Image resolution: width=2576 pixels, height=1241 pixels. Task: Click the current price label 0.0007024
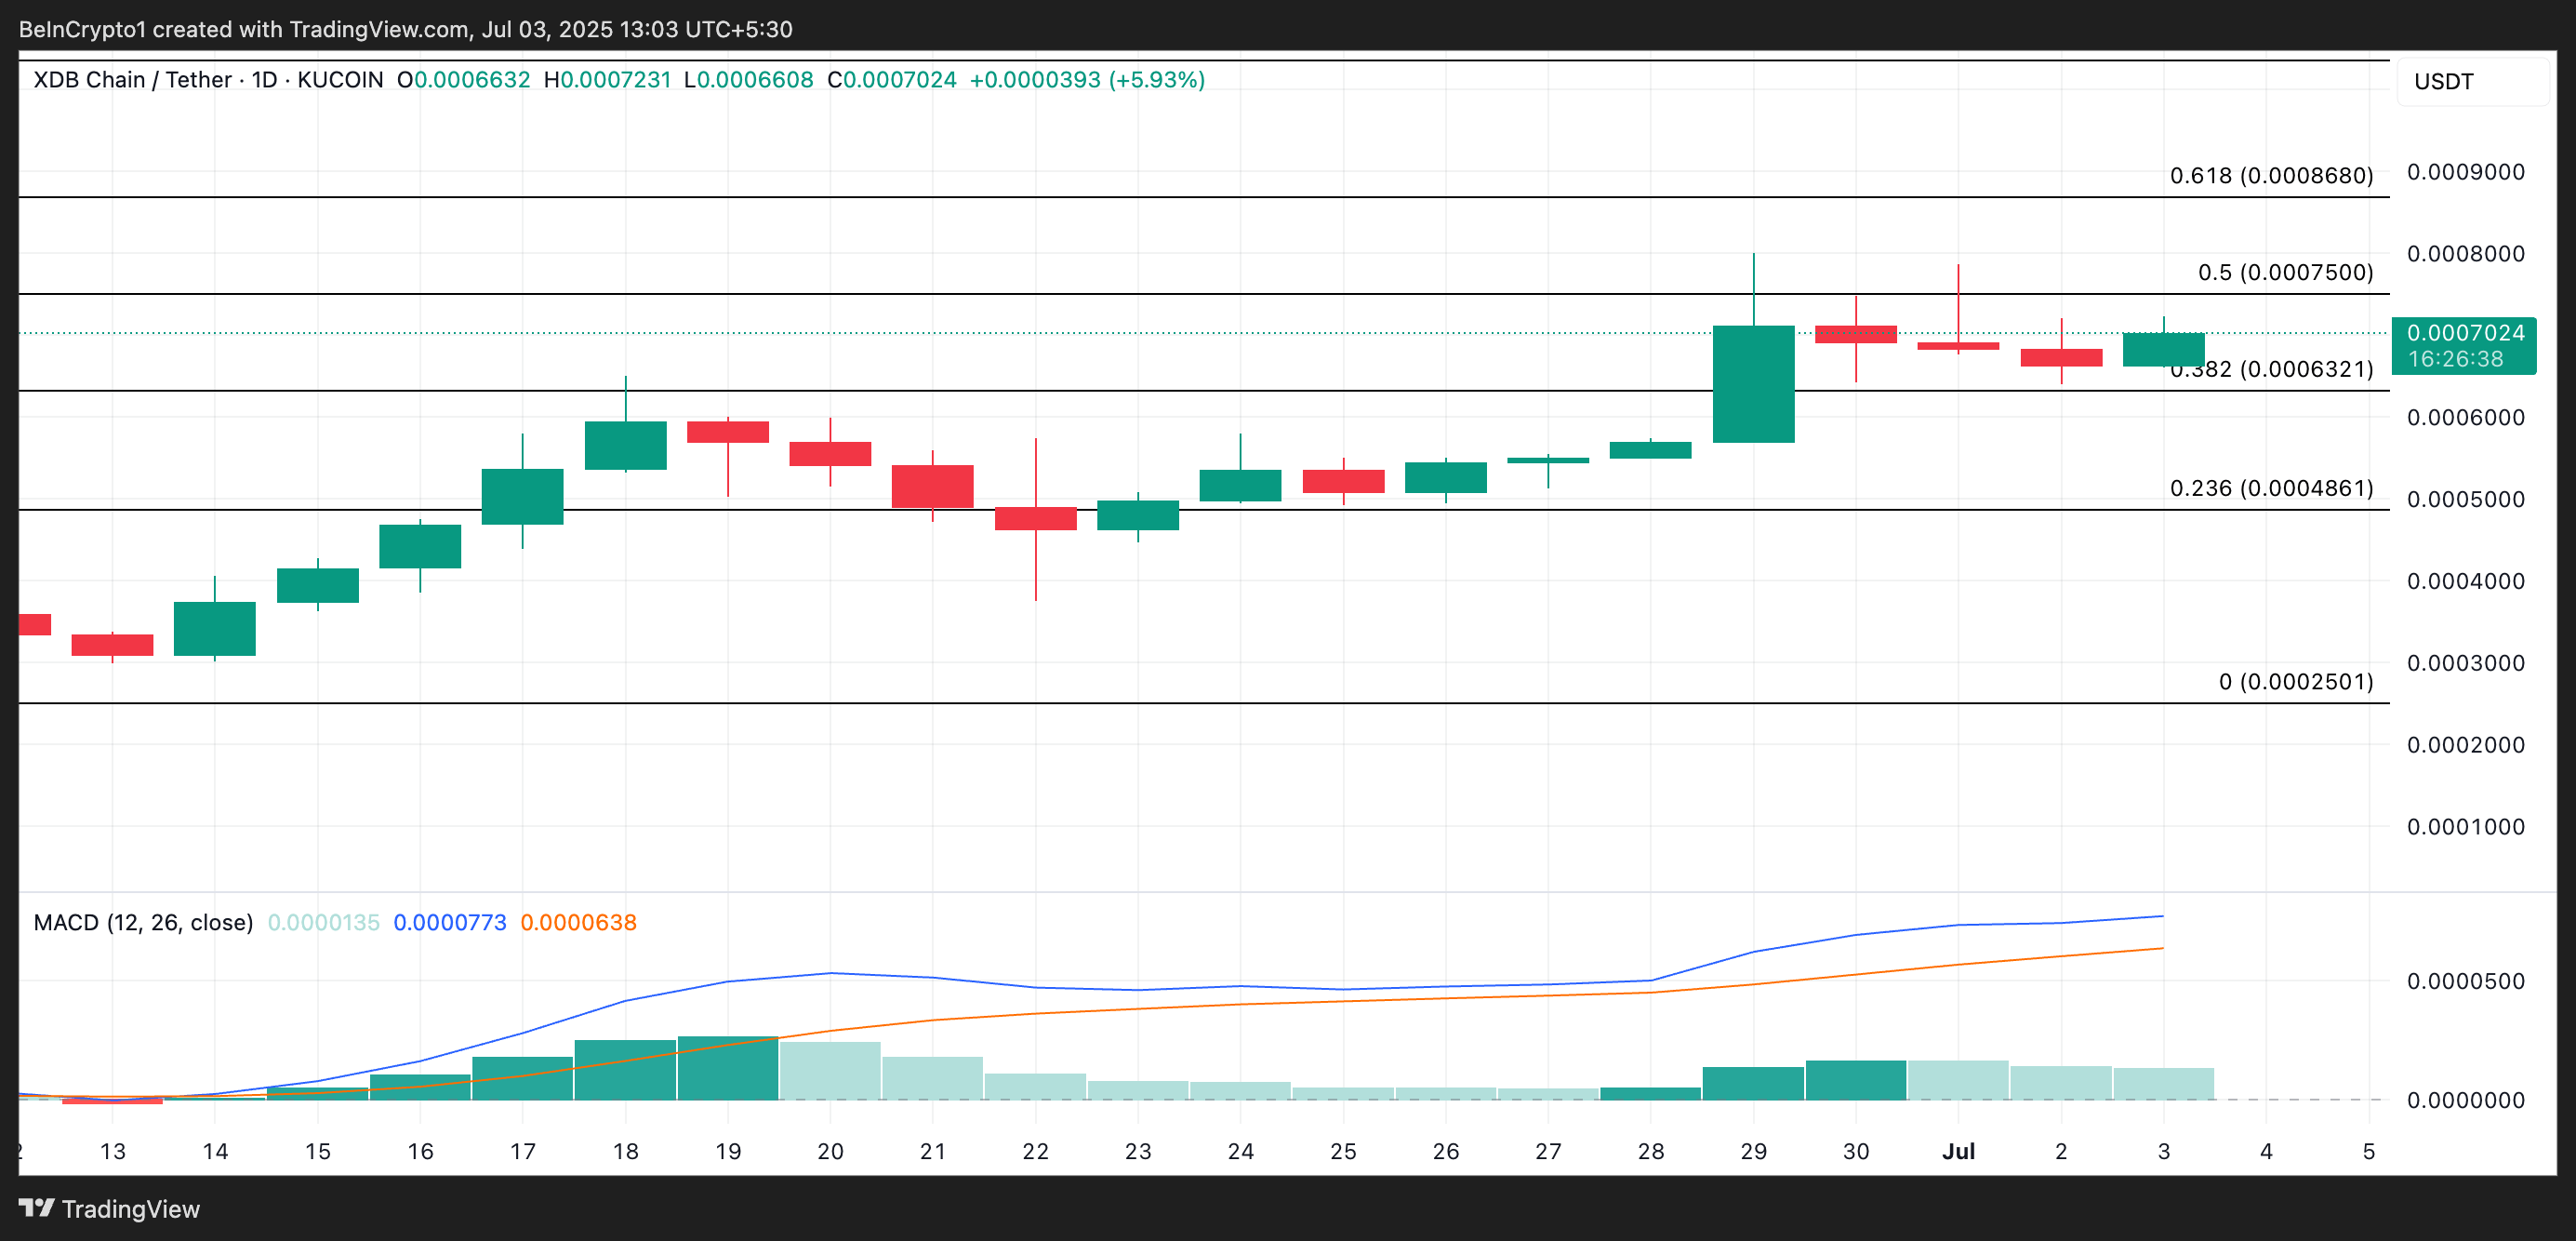click(x=2464, y=333)
